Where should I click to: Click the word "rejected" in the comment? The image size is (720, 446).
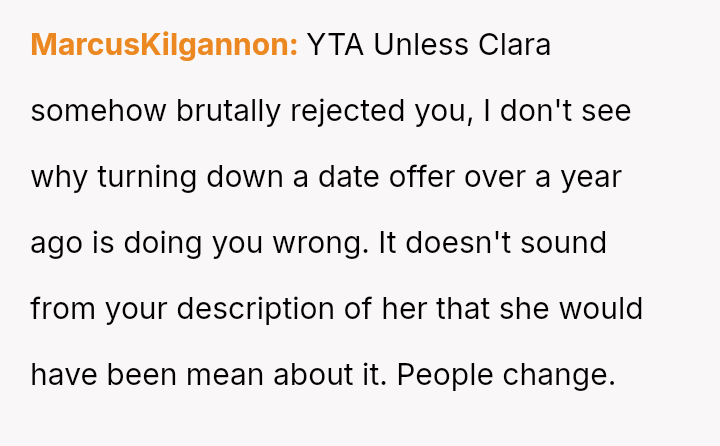point(346,111)
